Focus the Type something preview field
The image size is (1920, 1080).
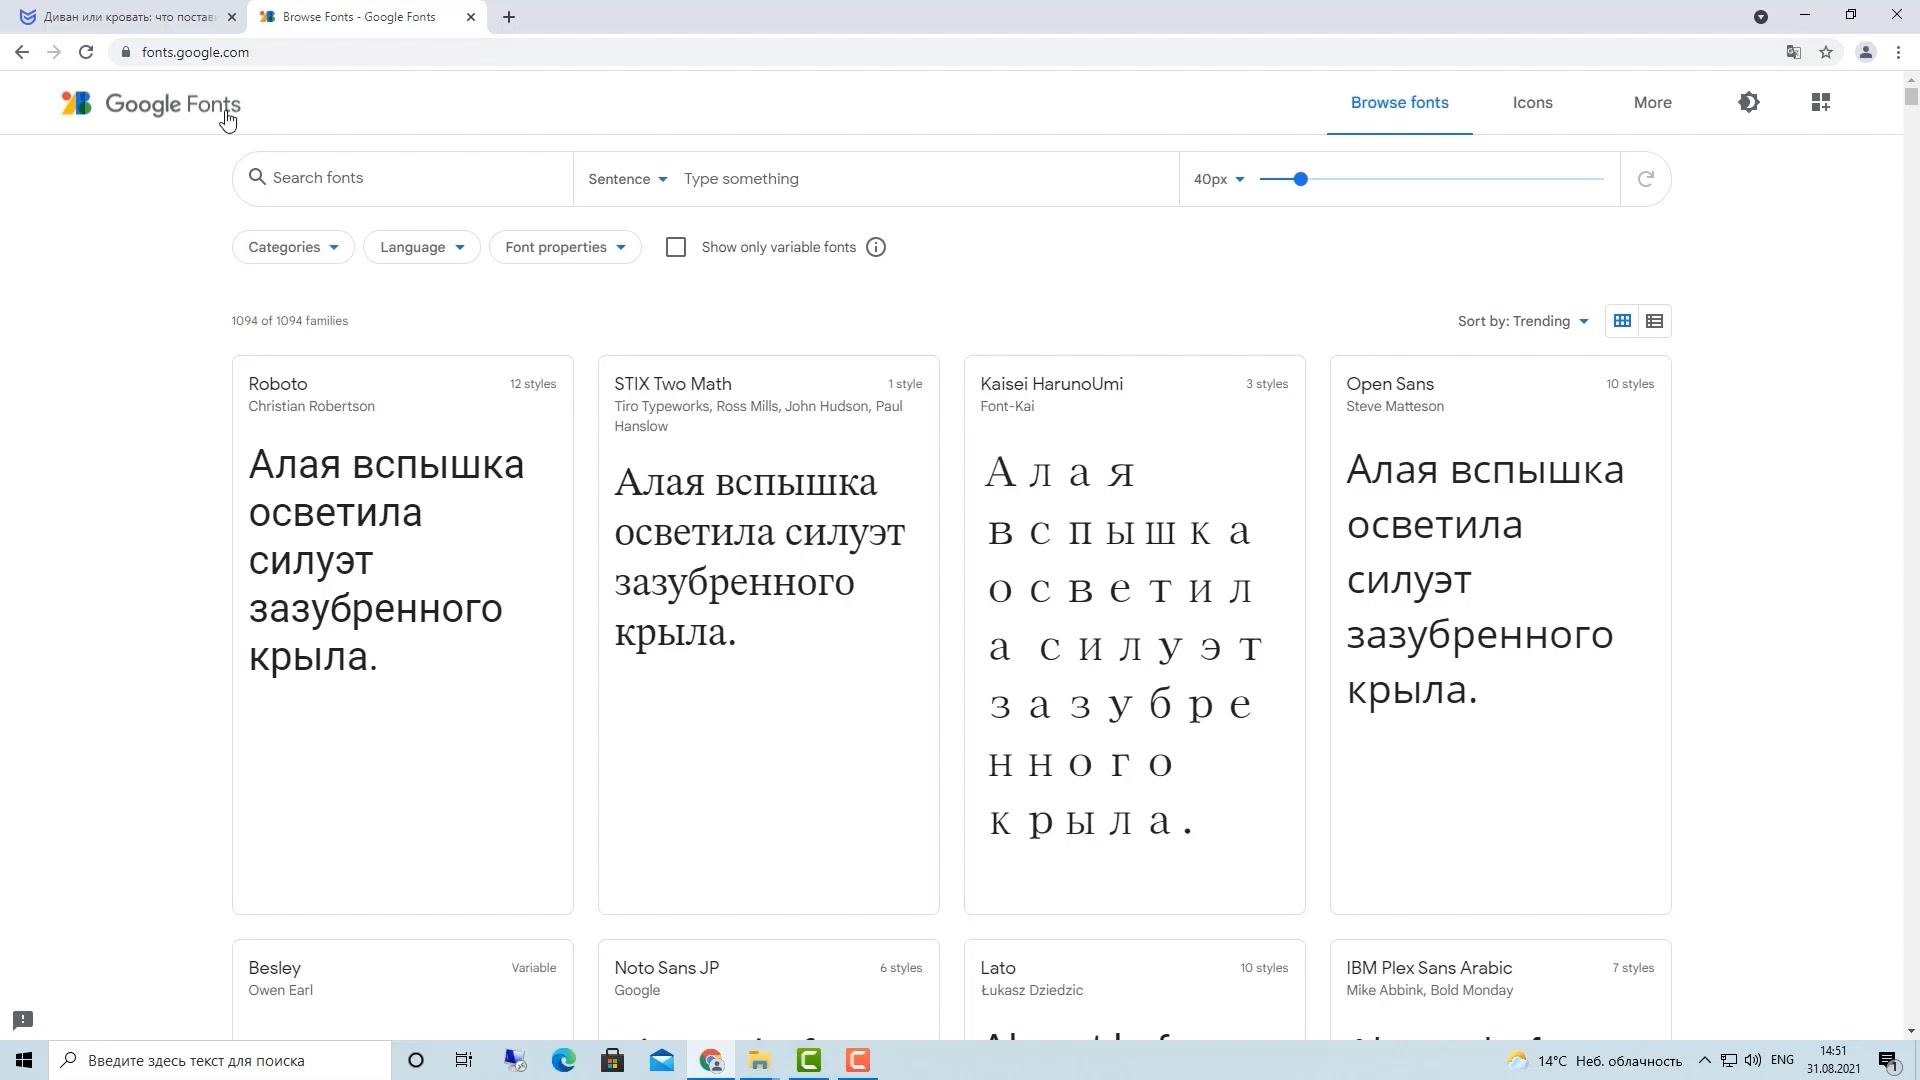pos(925,179)
